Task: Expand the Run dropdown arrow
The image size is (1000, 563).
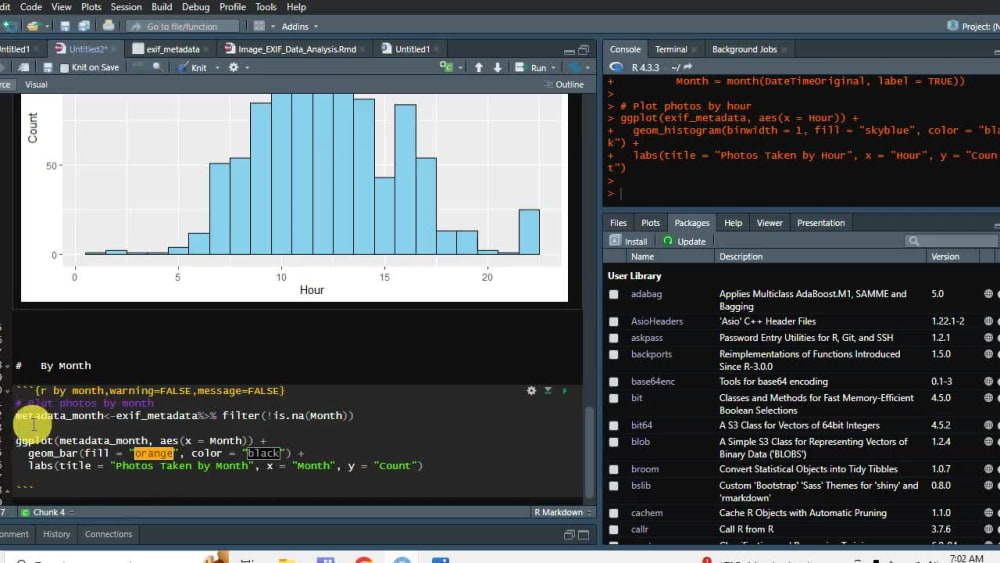Action: (x=554, y=68)
